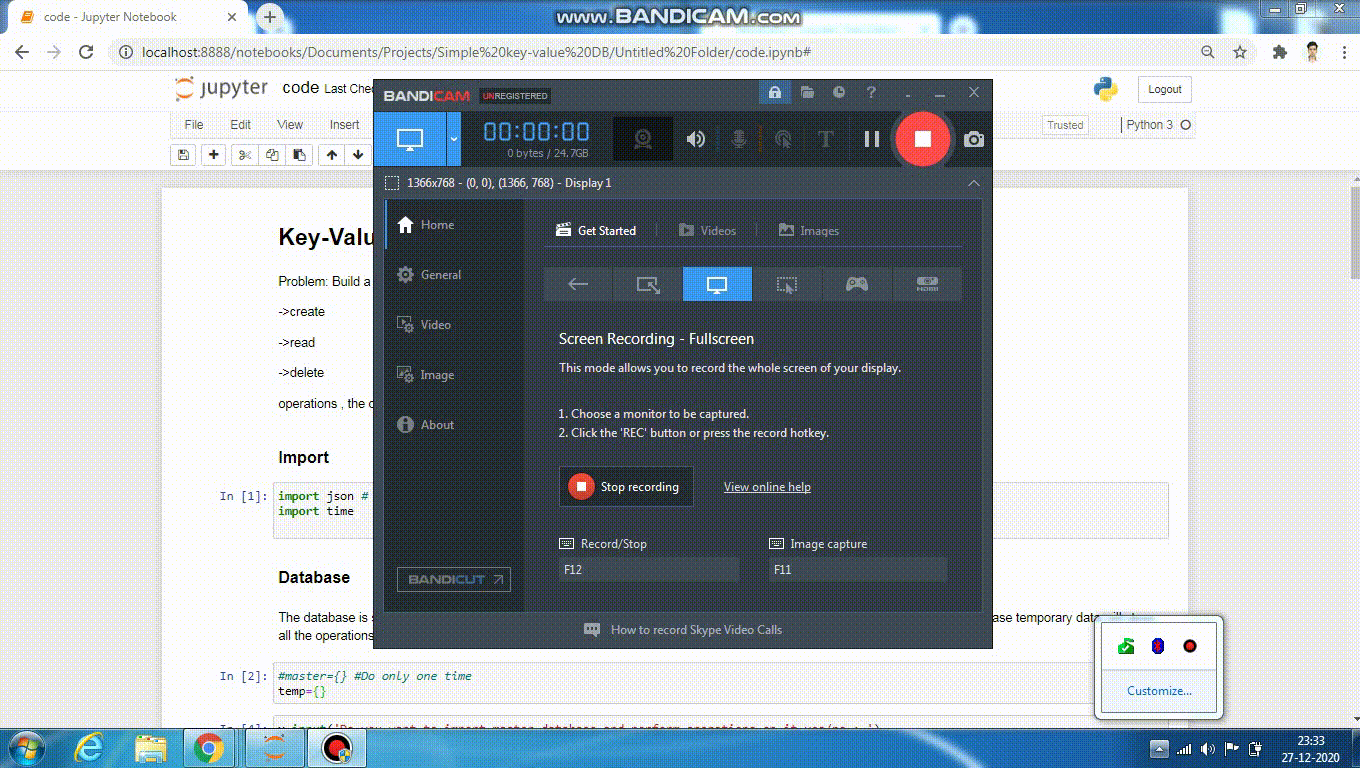1360x768 pixels.
Task: Toggle microphone recording in Bandicam
Action: pos(739,140)
